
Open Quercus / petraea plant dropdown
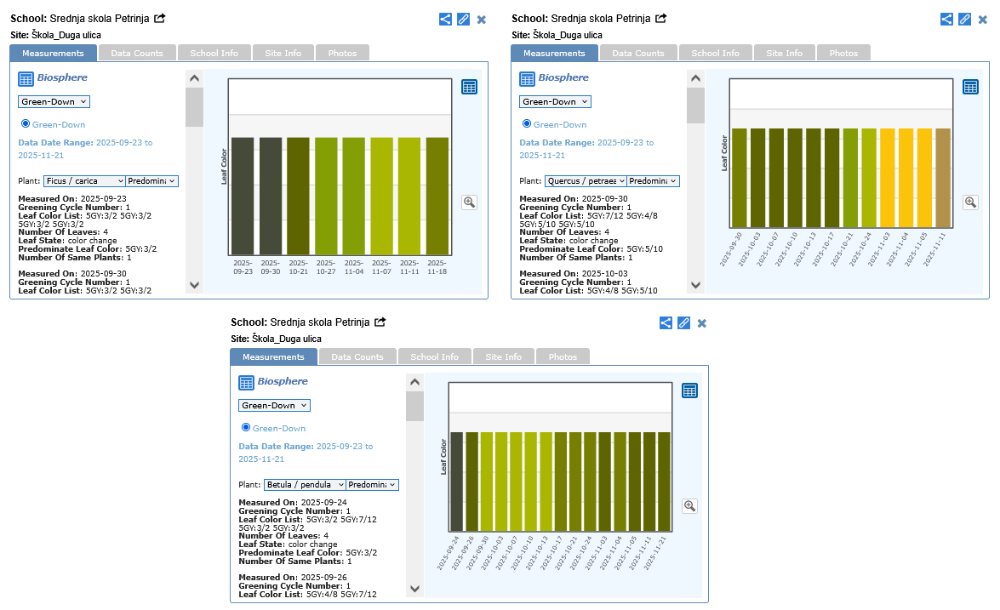pos(585,181)
